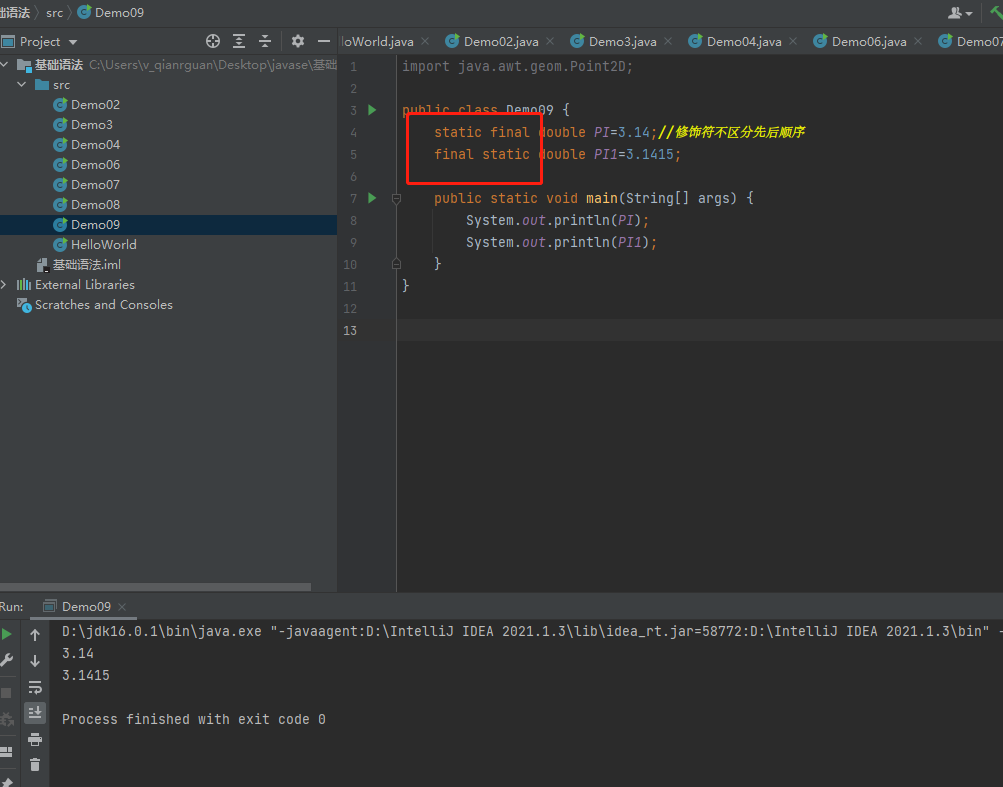
Task: Click the fold end marker at line 10
Action: point(396,264)
